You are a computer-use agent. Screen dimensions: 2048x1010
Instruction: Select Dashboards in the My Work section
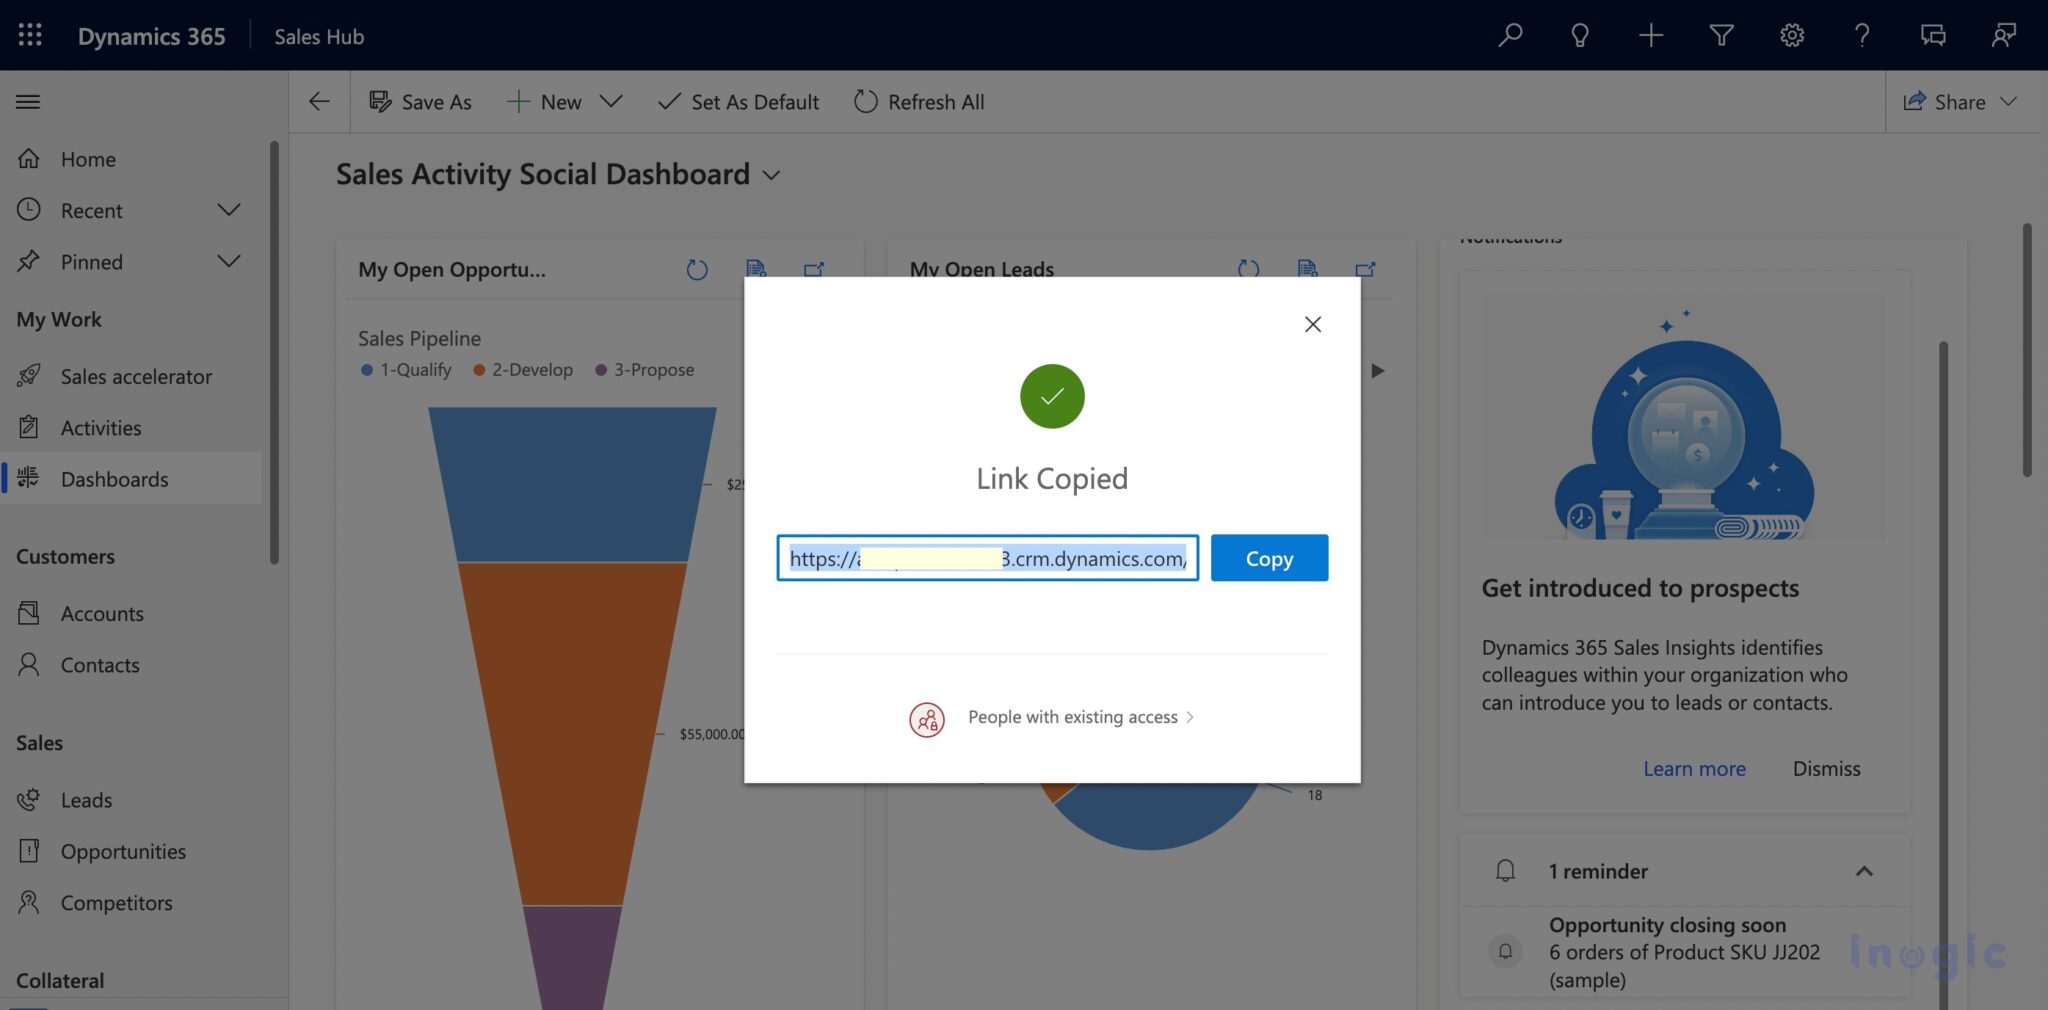(115, 479)
